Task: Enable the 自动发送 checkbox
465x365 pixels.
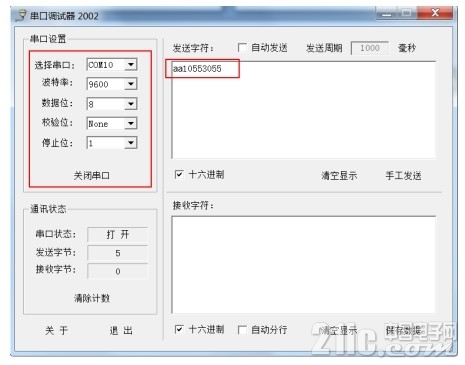Action: coord(242,47)
